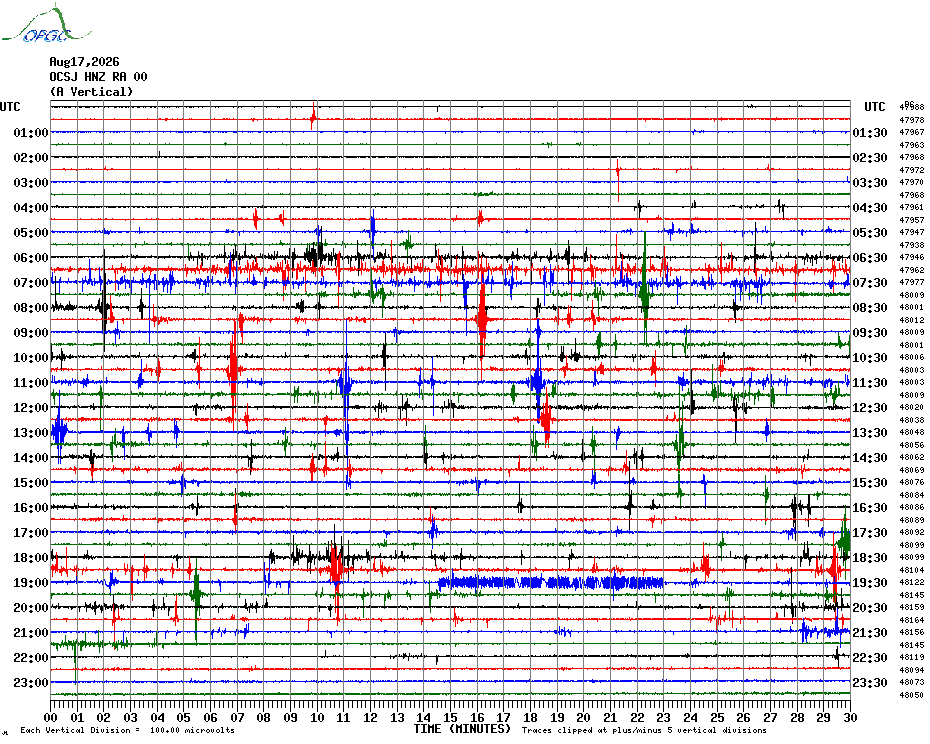Click the DC offset value 48020
Image resolution: width=930 pixels, height=744 pixels.
tap(912, 408)
